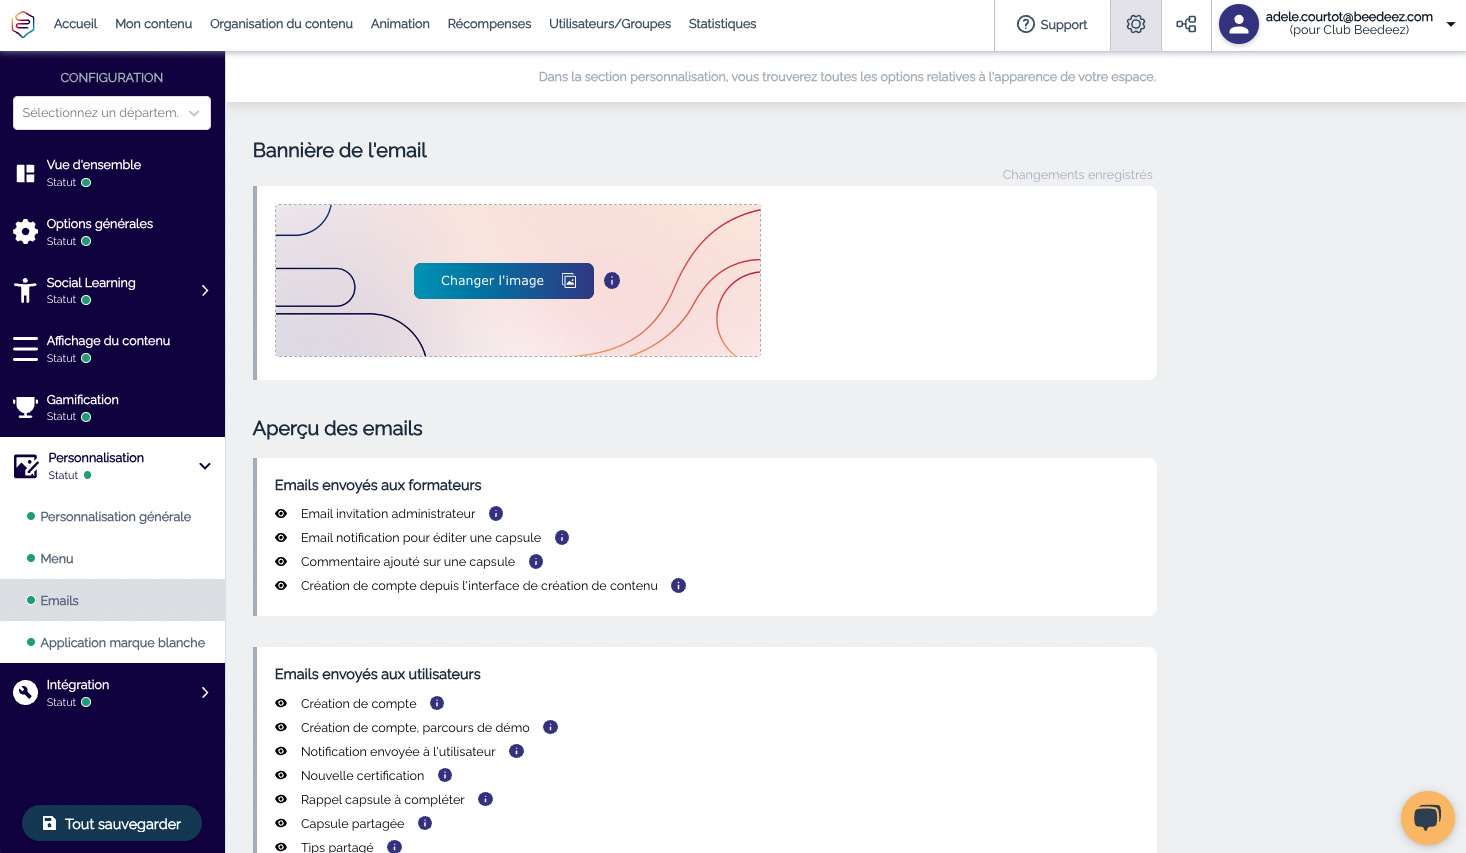Open the Statistiques menu
The image size is (1466, 853).
[x=722, y=24]
